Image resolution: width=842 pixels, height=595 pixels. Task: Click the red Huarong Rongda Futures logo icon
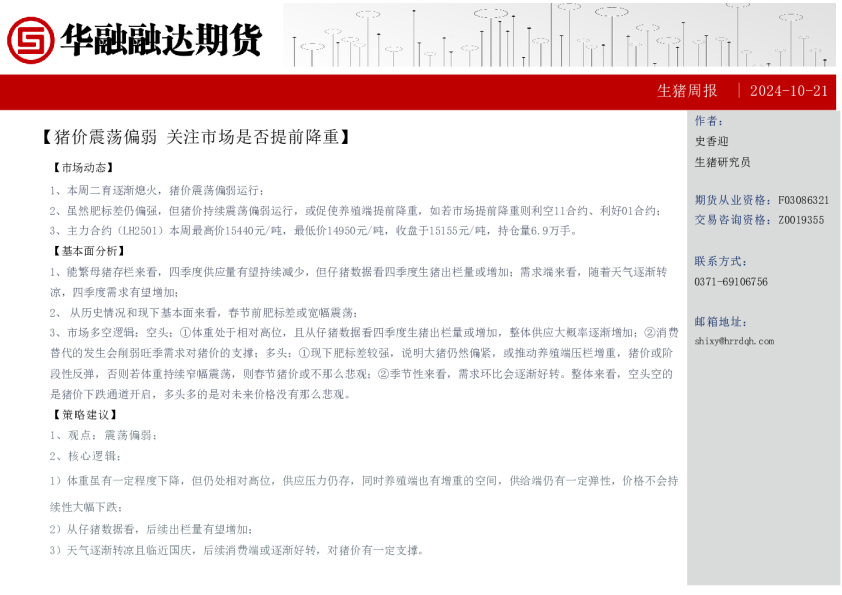pyautogui.click(x=31, y=39)
